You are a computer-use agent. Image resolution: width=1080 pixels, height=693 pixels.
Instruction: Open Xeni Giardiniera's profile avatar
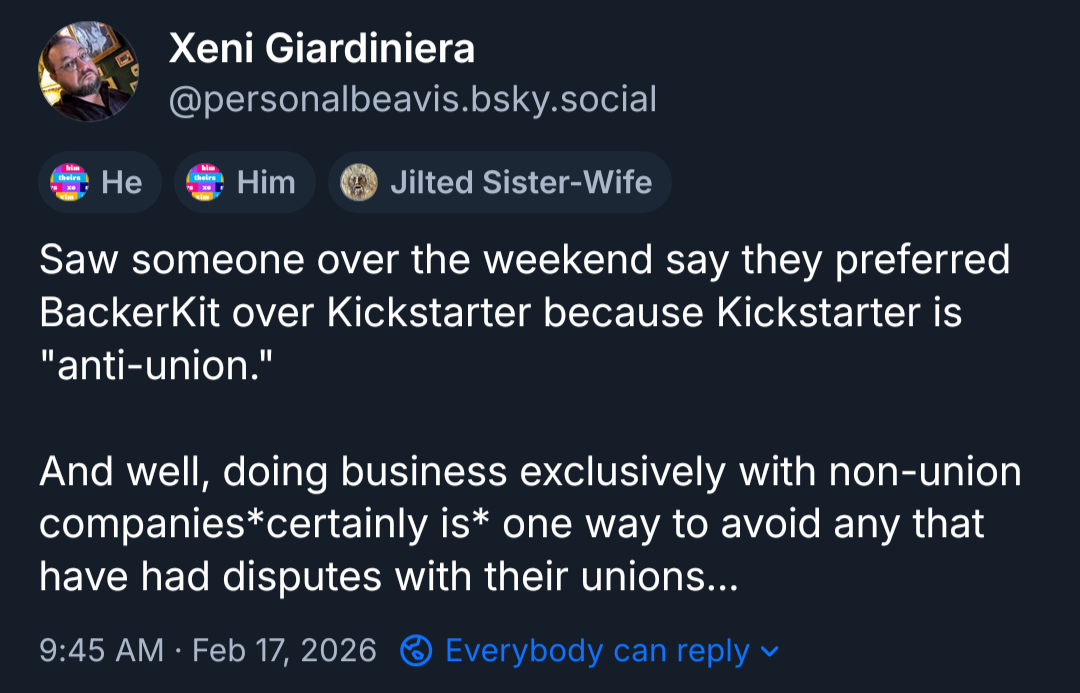(x=88, y=72)
